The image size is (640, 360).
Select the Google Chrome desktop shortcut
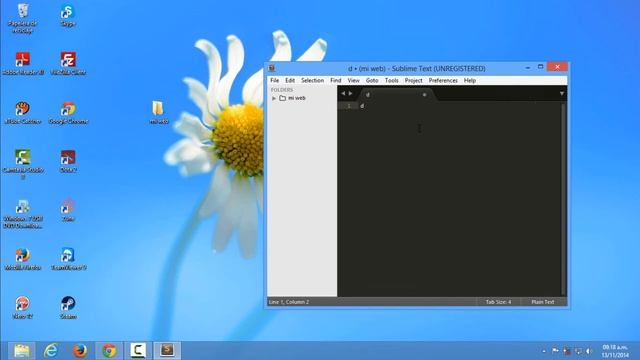click(x=68, y=112)
